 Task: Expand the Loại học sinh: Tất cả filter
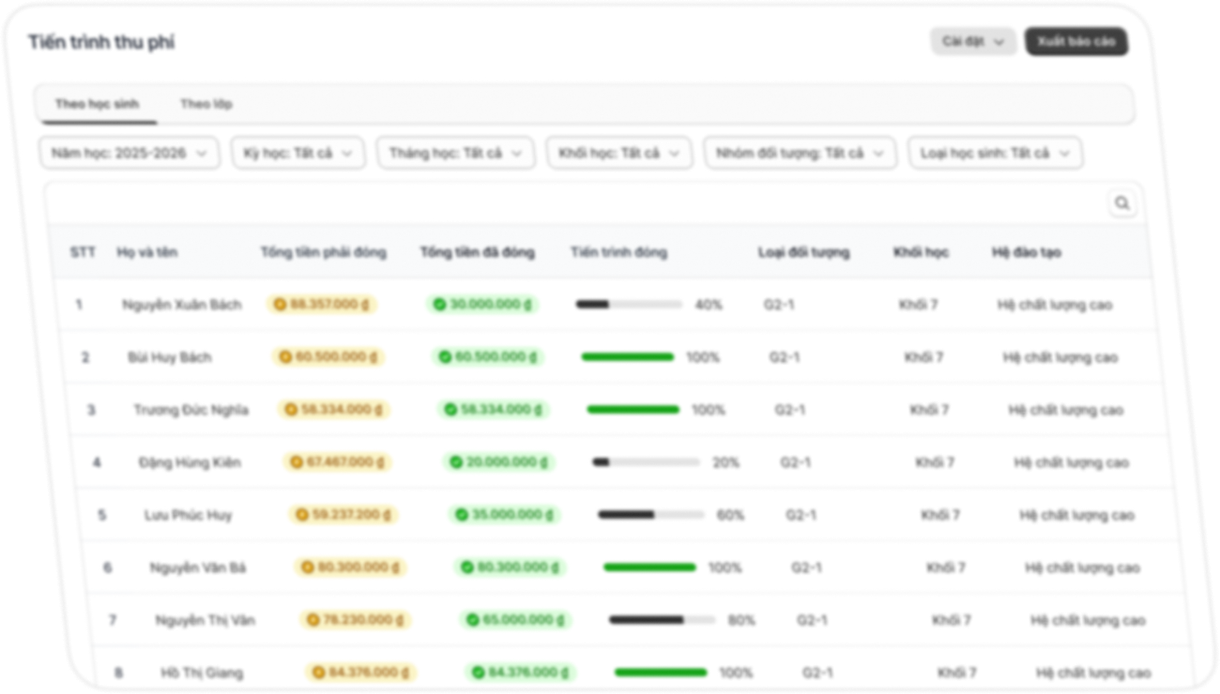click(x=995, y=153)
